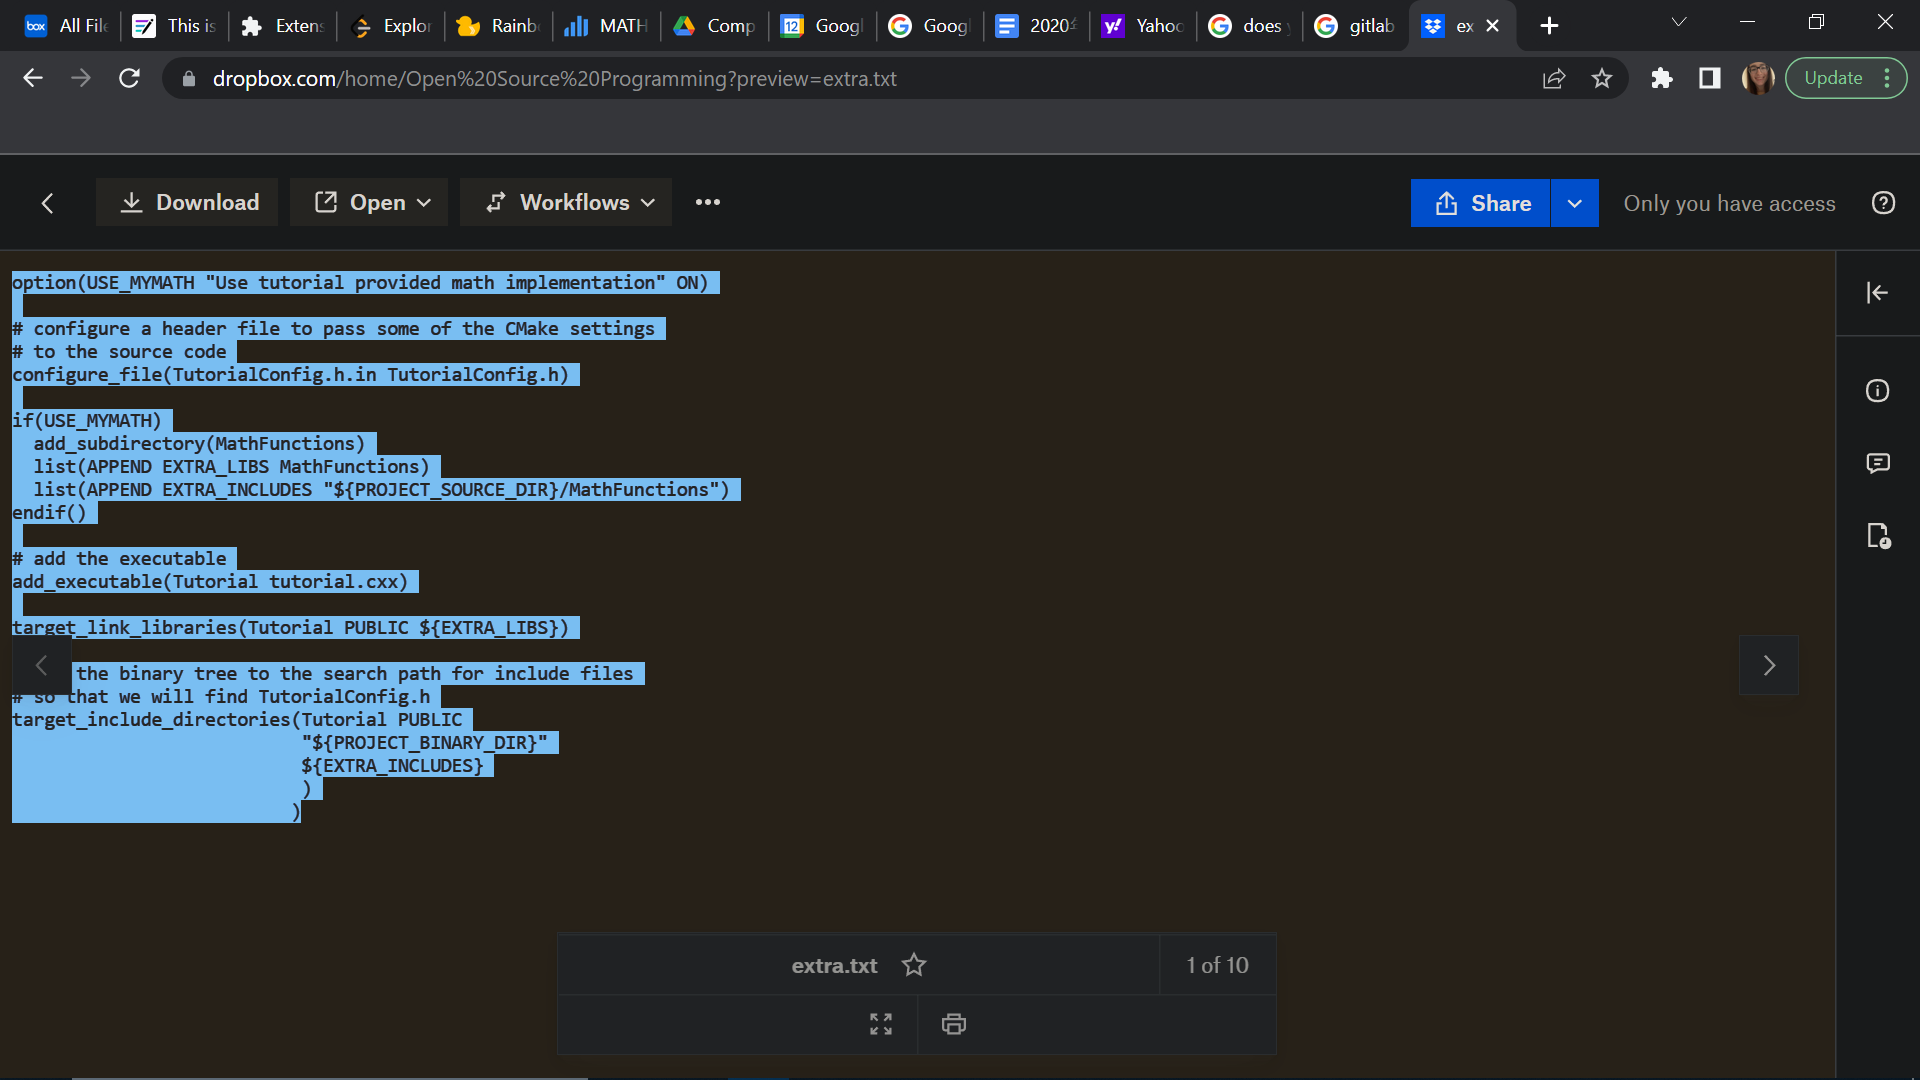This screenshot has width=1920, height=1080.
Task: Collapse the preview sidebar panel
Action: tap(1877, 293)
